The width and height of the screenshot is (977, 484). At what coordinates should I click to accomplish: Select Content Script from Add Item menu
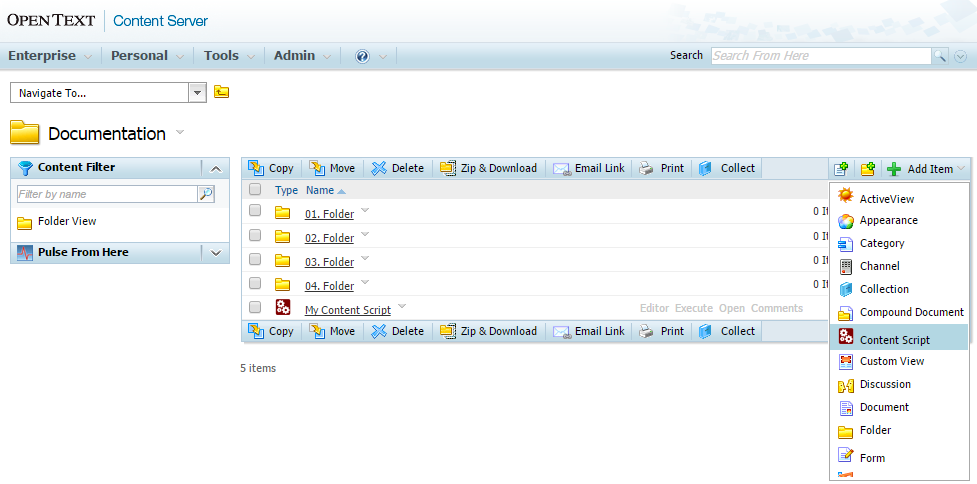899,337
